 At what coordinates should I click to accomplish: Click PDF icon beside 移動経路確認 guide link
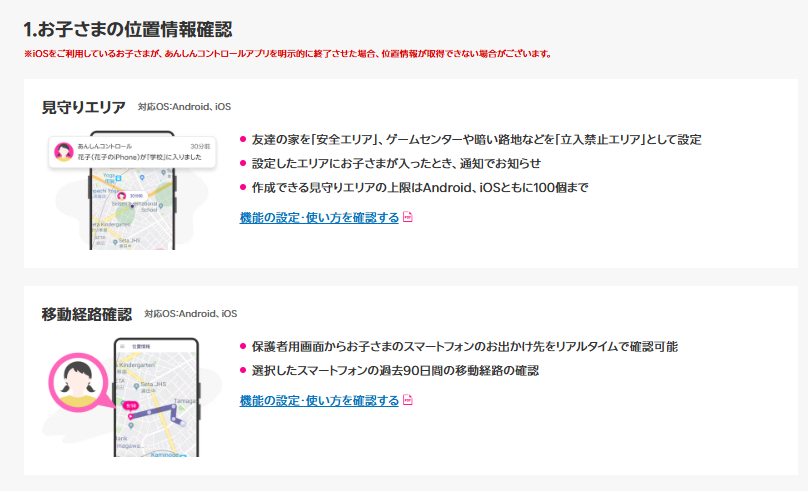pyautogui.click(x=408, y=400)
